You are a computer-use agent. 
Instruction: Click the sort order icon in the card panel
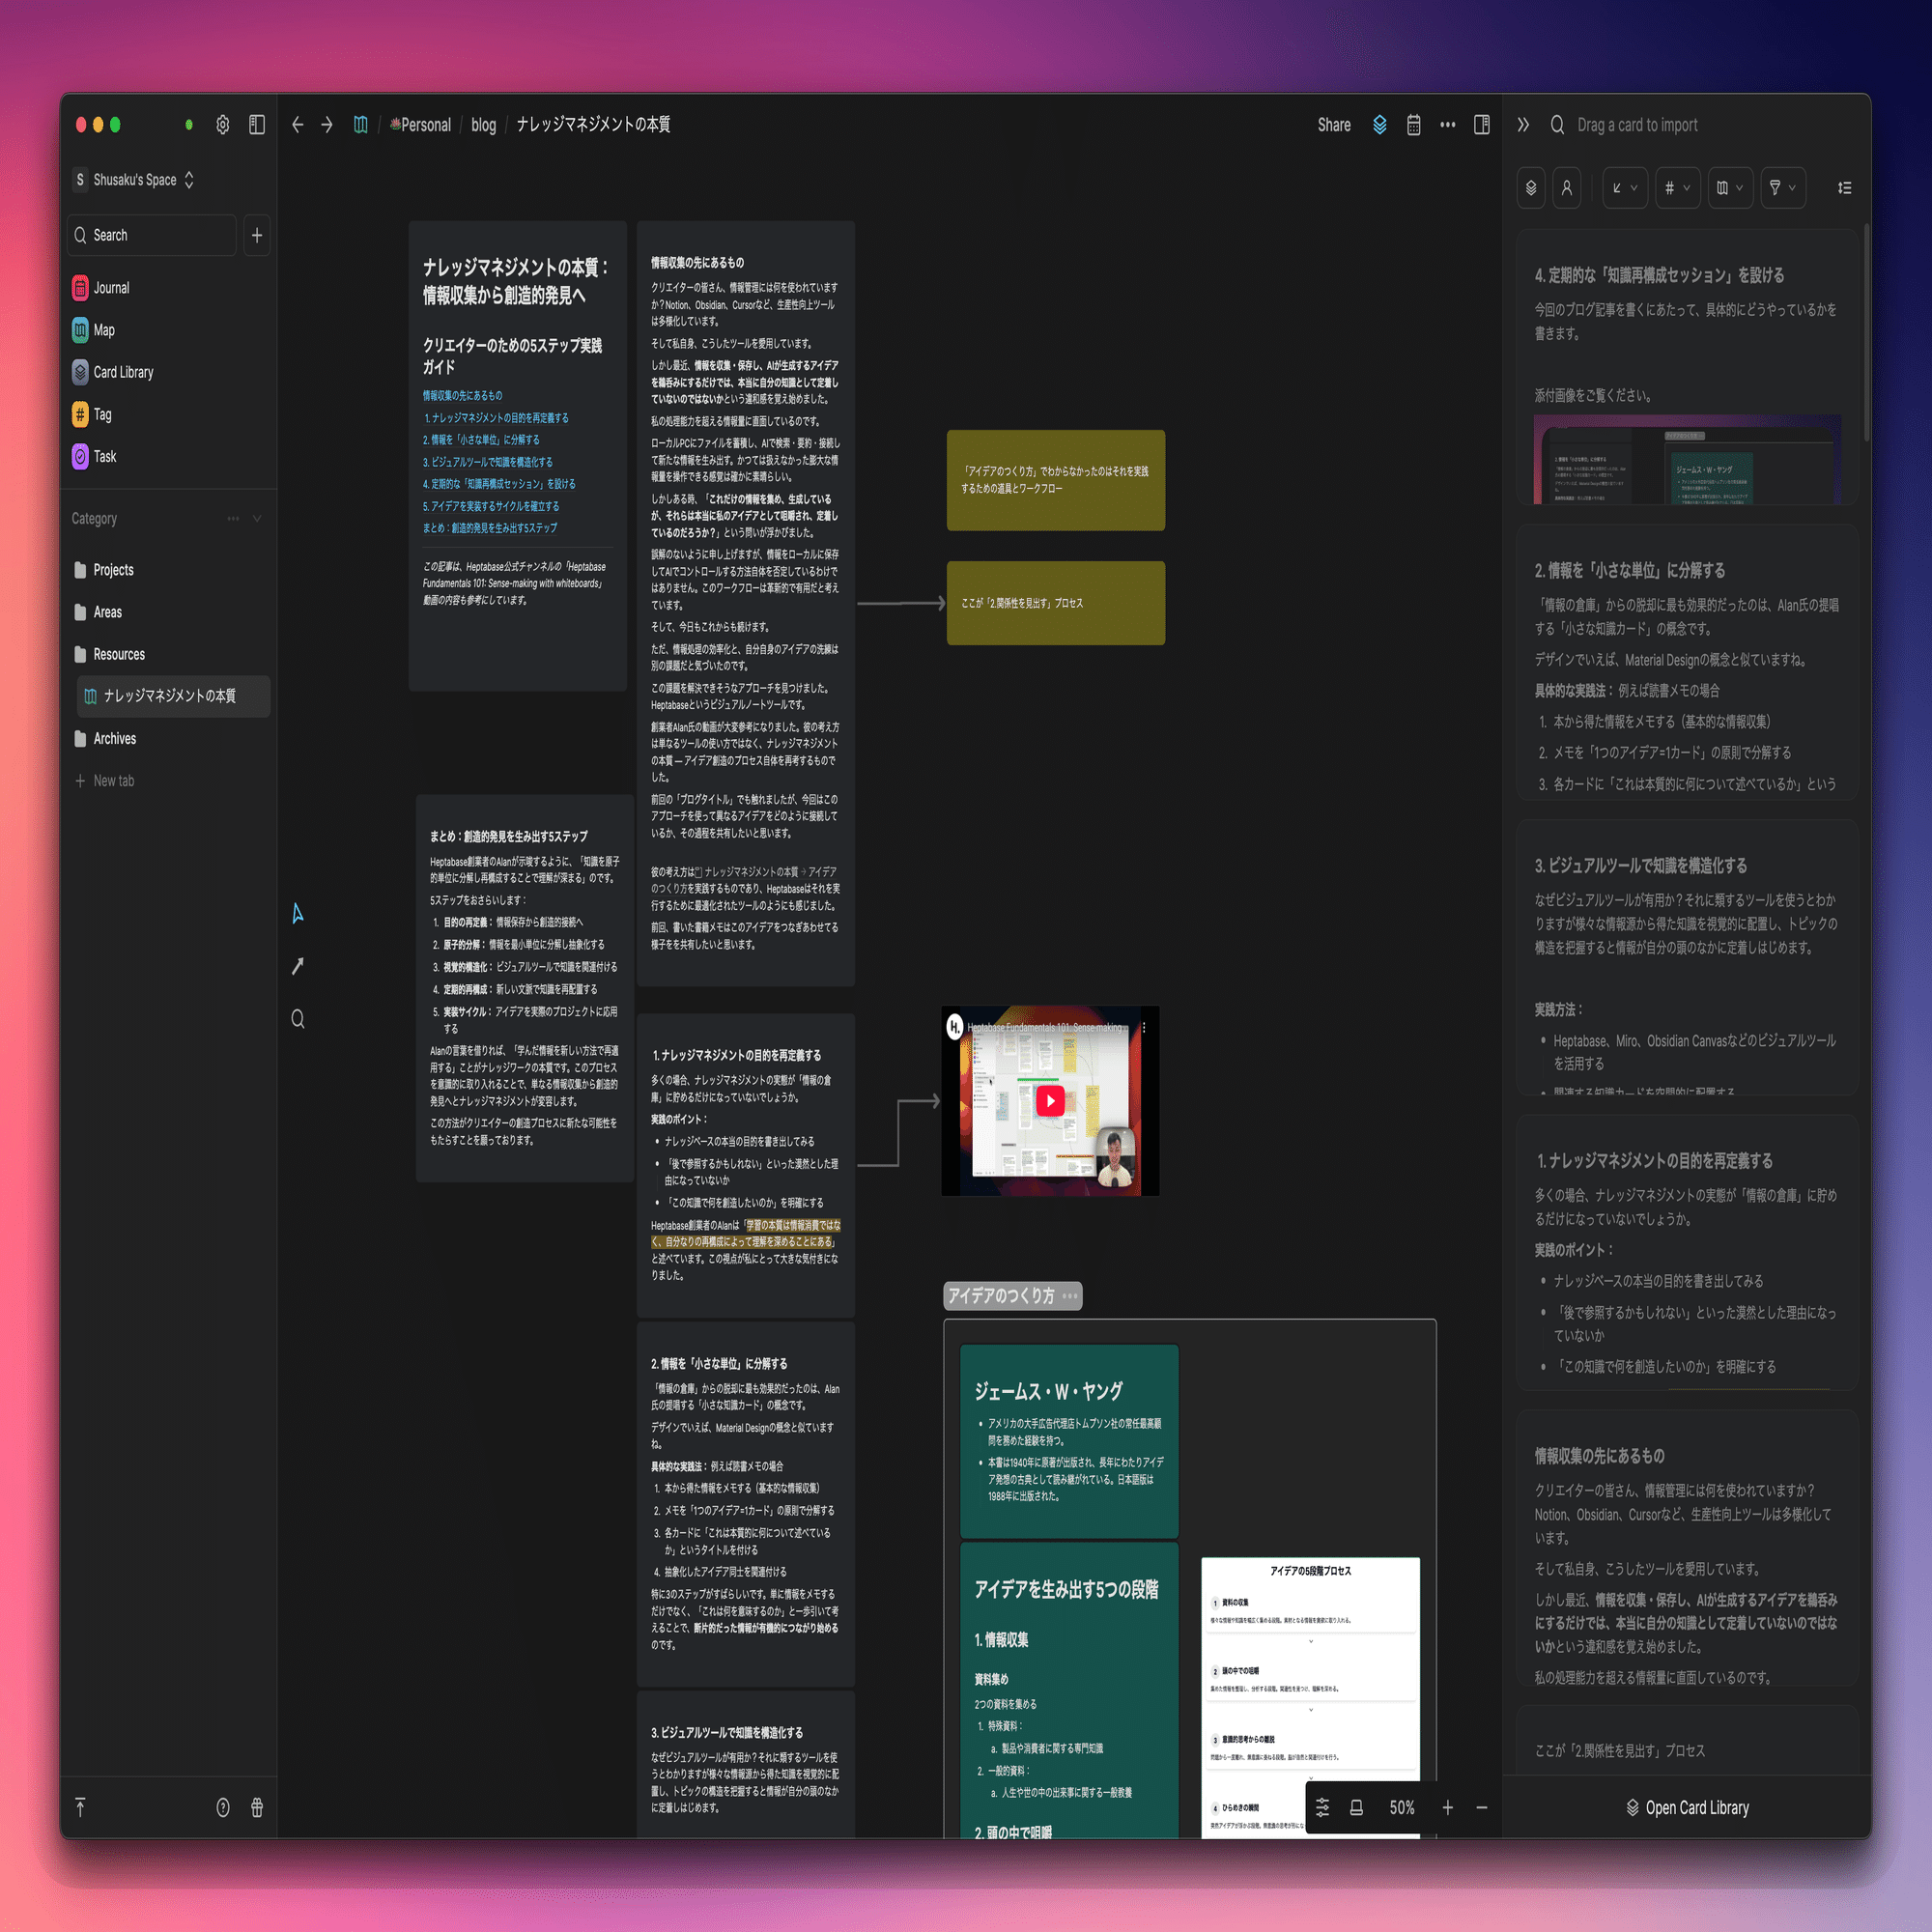[1844, 188]
